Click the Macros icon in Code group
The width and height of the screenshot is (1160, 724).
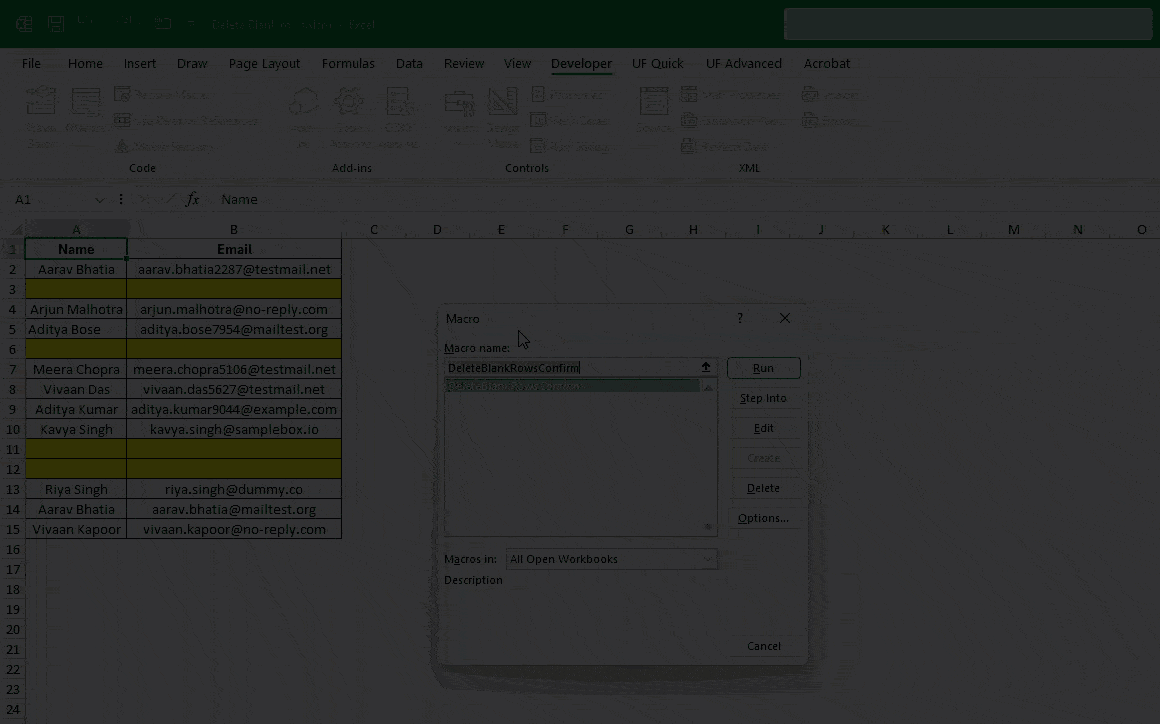click(x=86, y=105)
